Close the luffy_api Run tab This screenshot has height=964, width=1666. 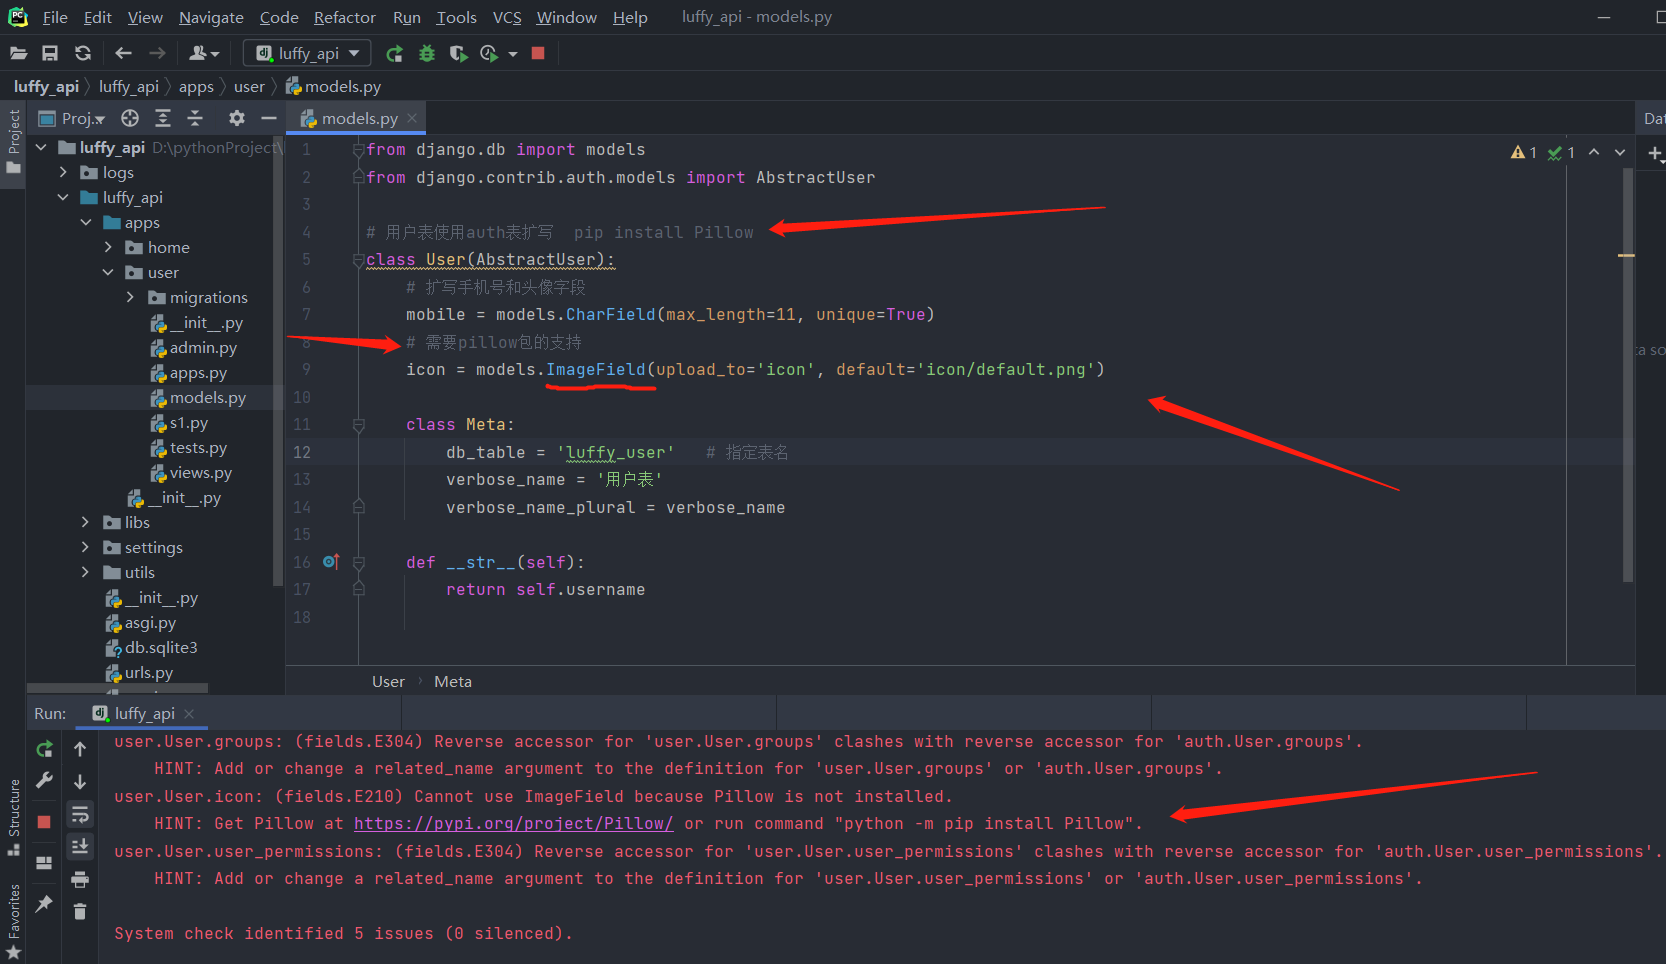[x=189, y=713]
